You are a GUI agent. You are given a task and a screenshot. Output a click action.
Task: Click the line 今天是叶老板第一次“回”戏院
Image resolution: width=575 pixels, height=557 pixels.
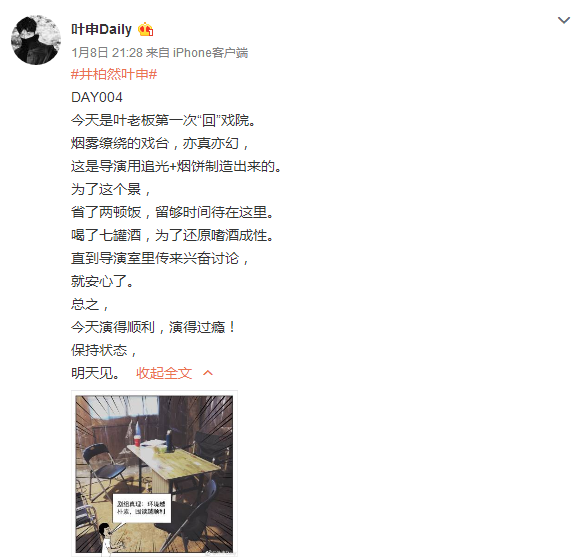pos(163,120)
